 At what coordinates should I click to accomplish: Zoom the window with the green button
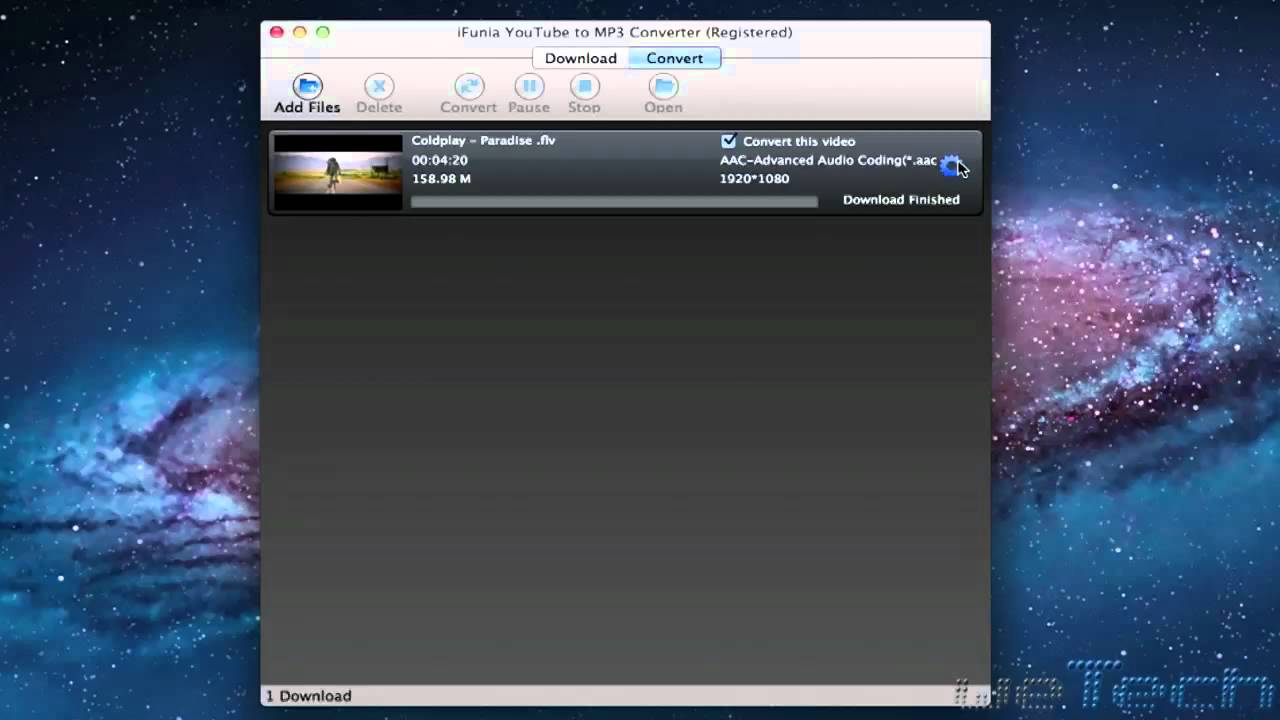pyautogui.click(x=323, y=32)
